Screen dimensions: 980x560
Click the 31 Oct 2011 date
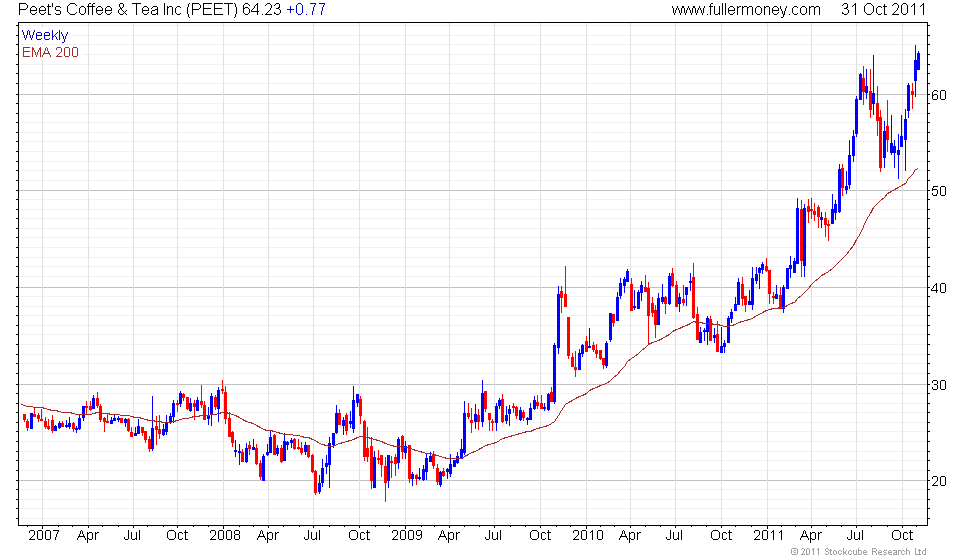883,10
